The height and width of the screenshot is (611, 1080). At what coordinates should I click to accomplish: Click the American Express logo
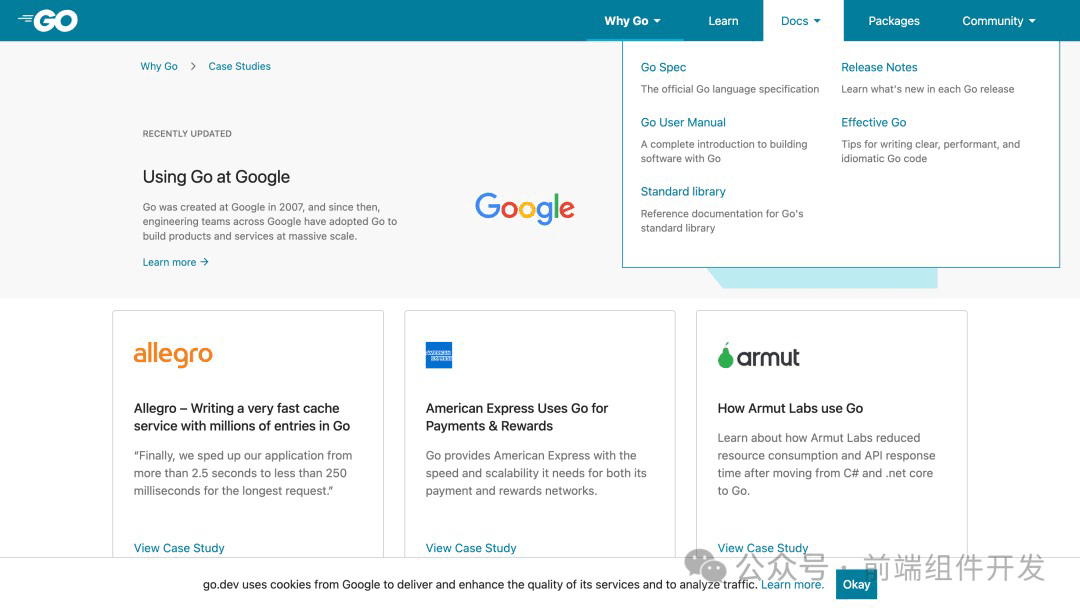pos(439,355)
